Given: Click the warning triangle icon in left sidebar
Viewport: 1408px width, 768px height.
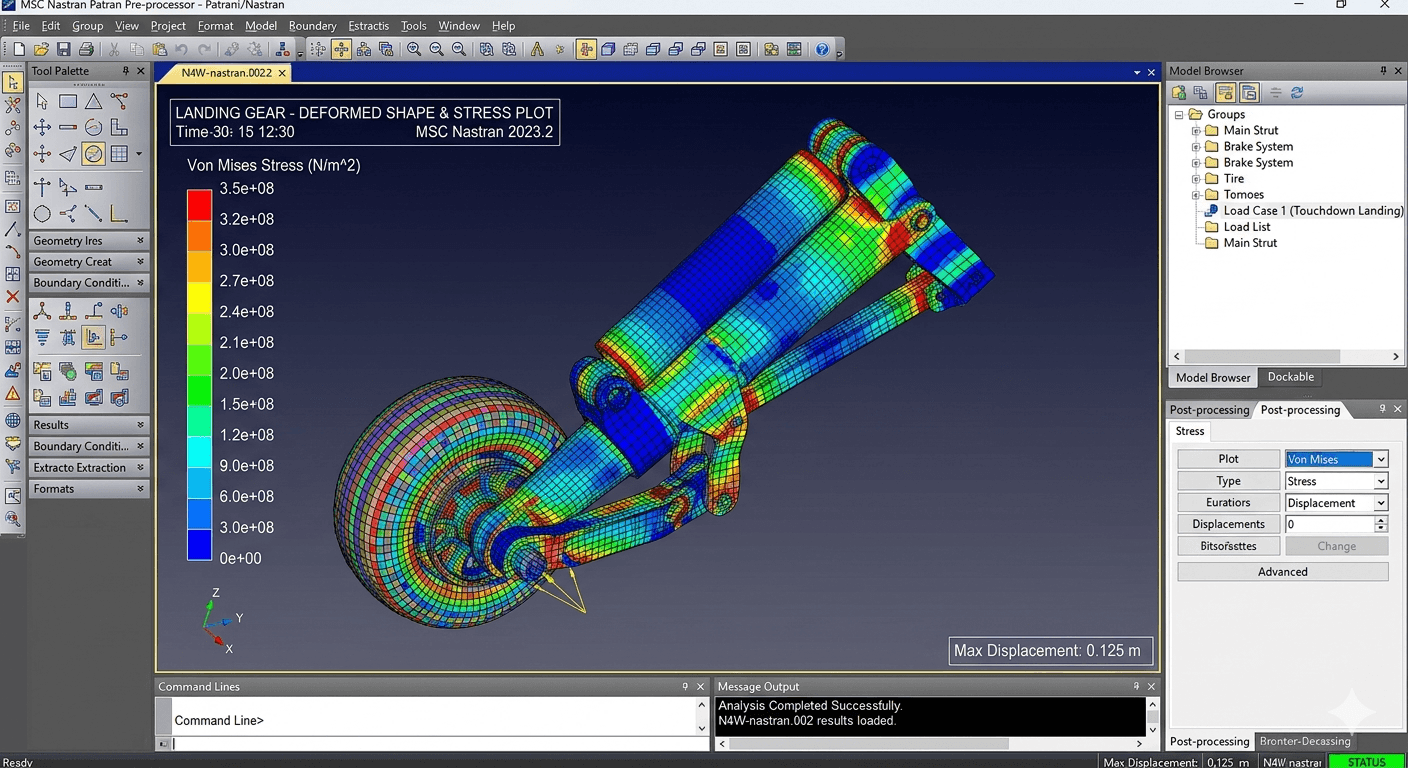Looking at the screenshot, I should (13, 395).
